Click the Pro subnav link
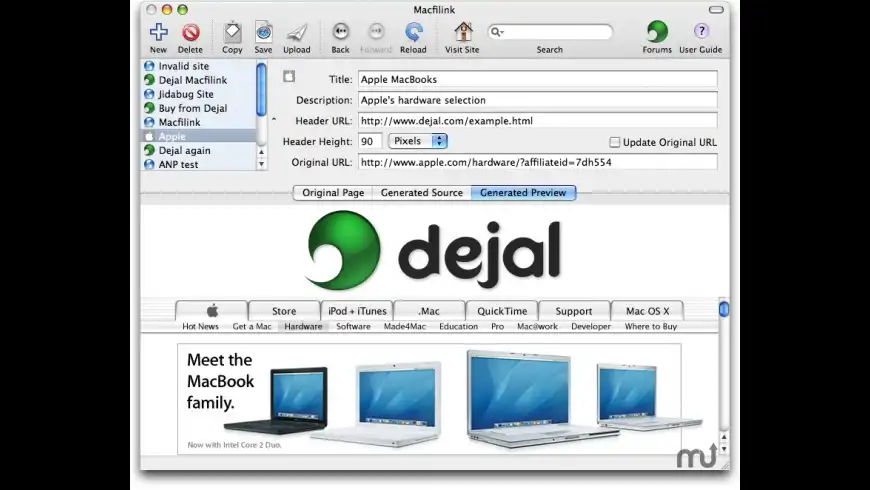The width and height of the screenshot is (870, 490). pos(497,326)
